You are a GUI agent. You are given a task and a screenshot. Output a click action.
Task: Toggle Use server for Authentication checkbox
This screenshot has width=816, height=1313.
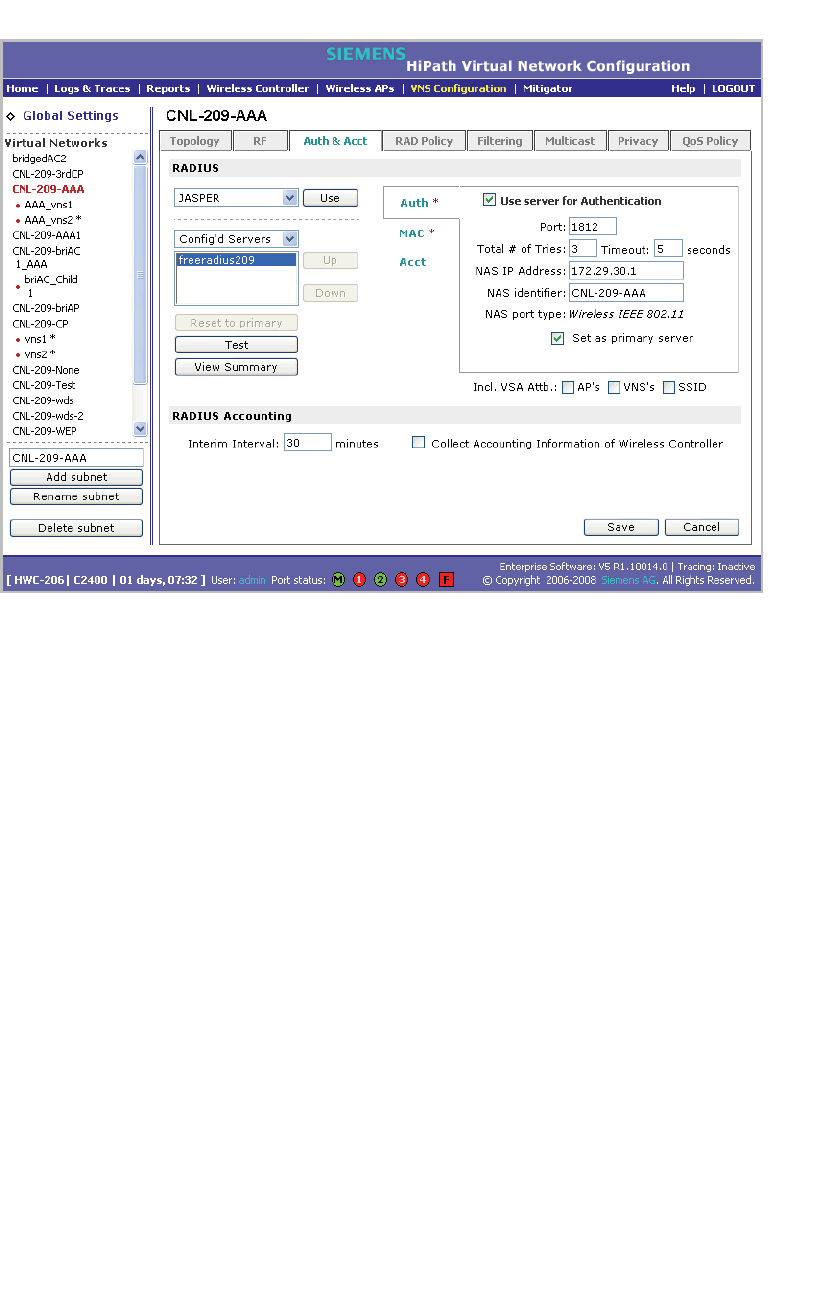pos(489,200)
